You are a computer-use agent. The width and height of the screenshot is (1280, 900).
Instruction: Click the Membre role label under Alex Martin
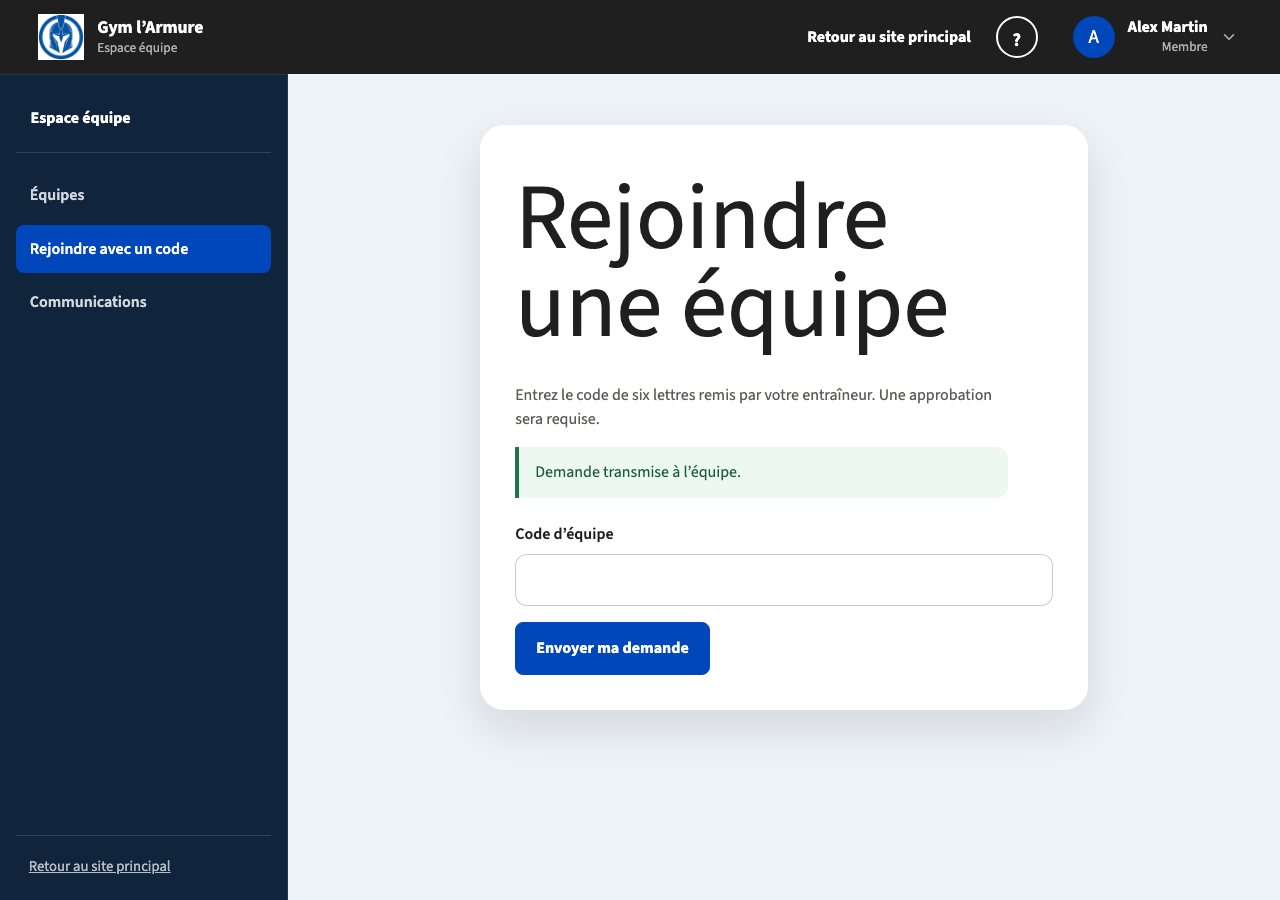(1184, 47)
